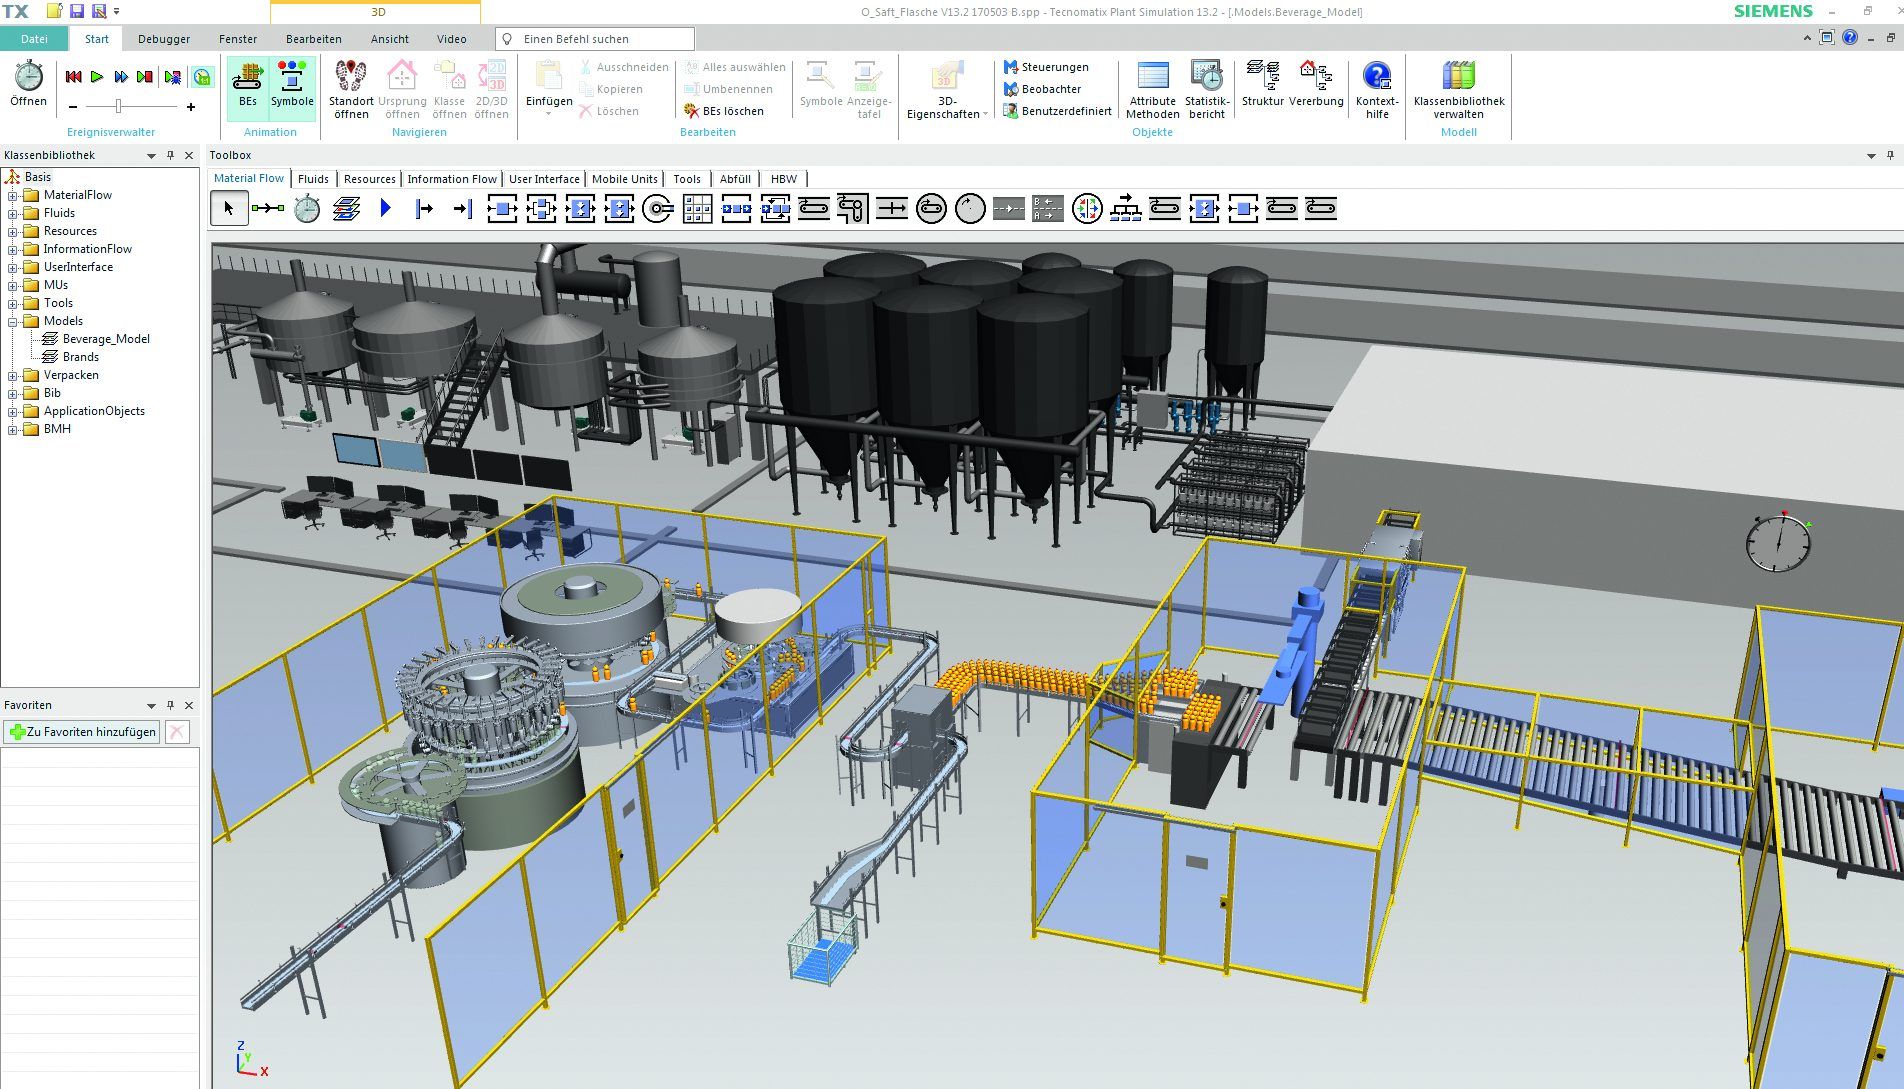Select the Source blue triangle in Toolbox
Image resolution: width=1904 pixels, height=1089 pixels.
point(385,208)
